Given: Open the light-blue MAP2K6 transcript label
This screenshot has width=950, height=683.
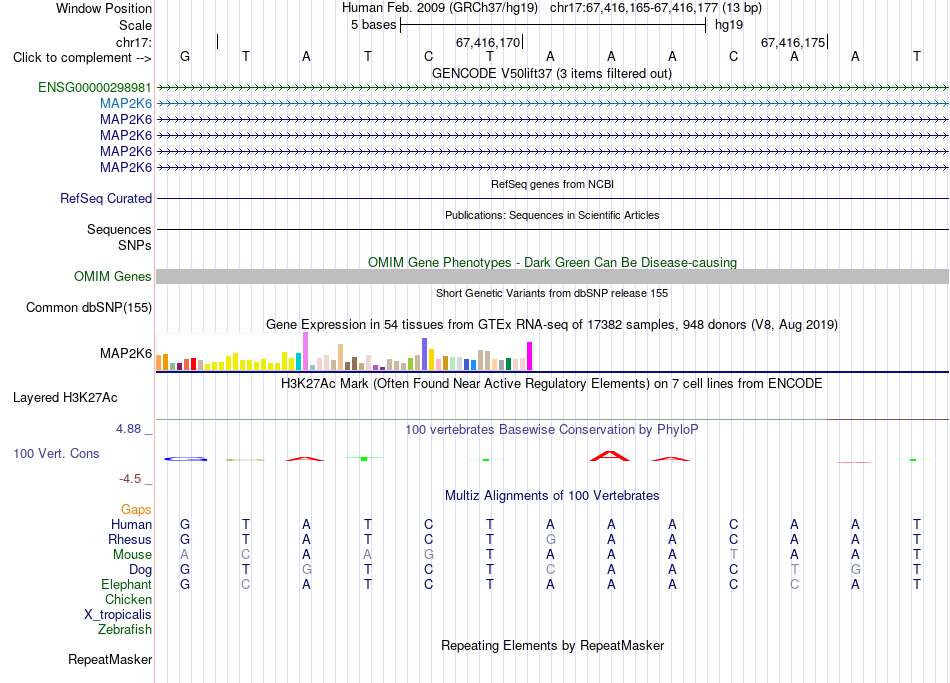Looking at the screenshot, I should point(126,104).
